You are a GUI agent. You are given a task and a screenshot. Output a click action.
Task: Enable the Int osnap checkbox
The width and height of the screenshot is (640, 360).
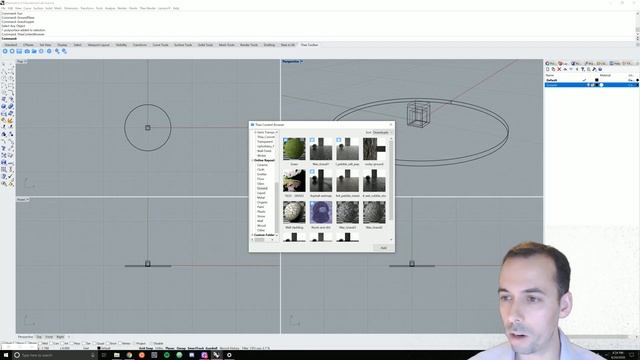coord(62,343)
